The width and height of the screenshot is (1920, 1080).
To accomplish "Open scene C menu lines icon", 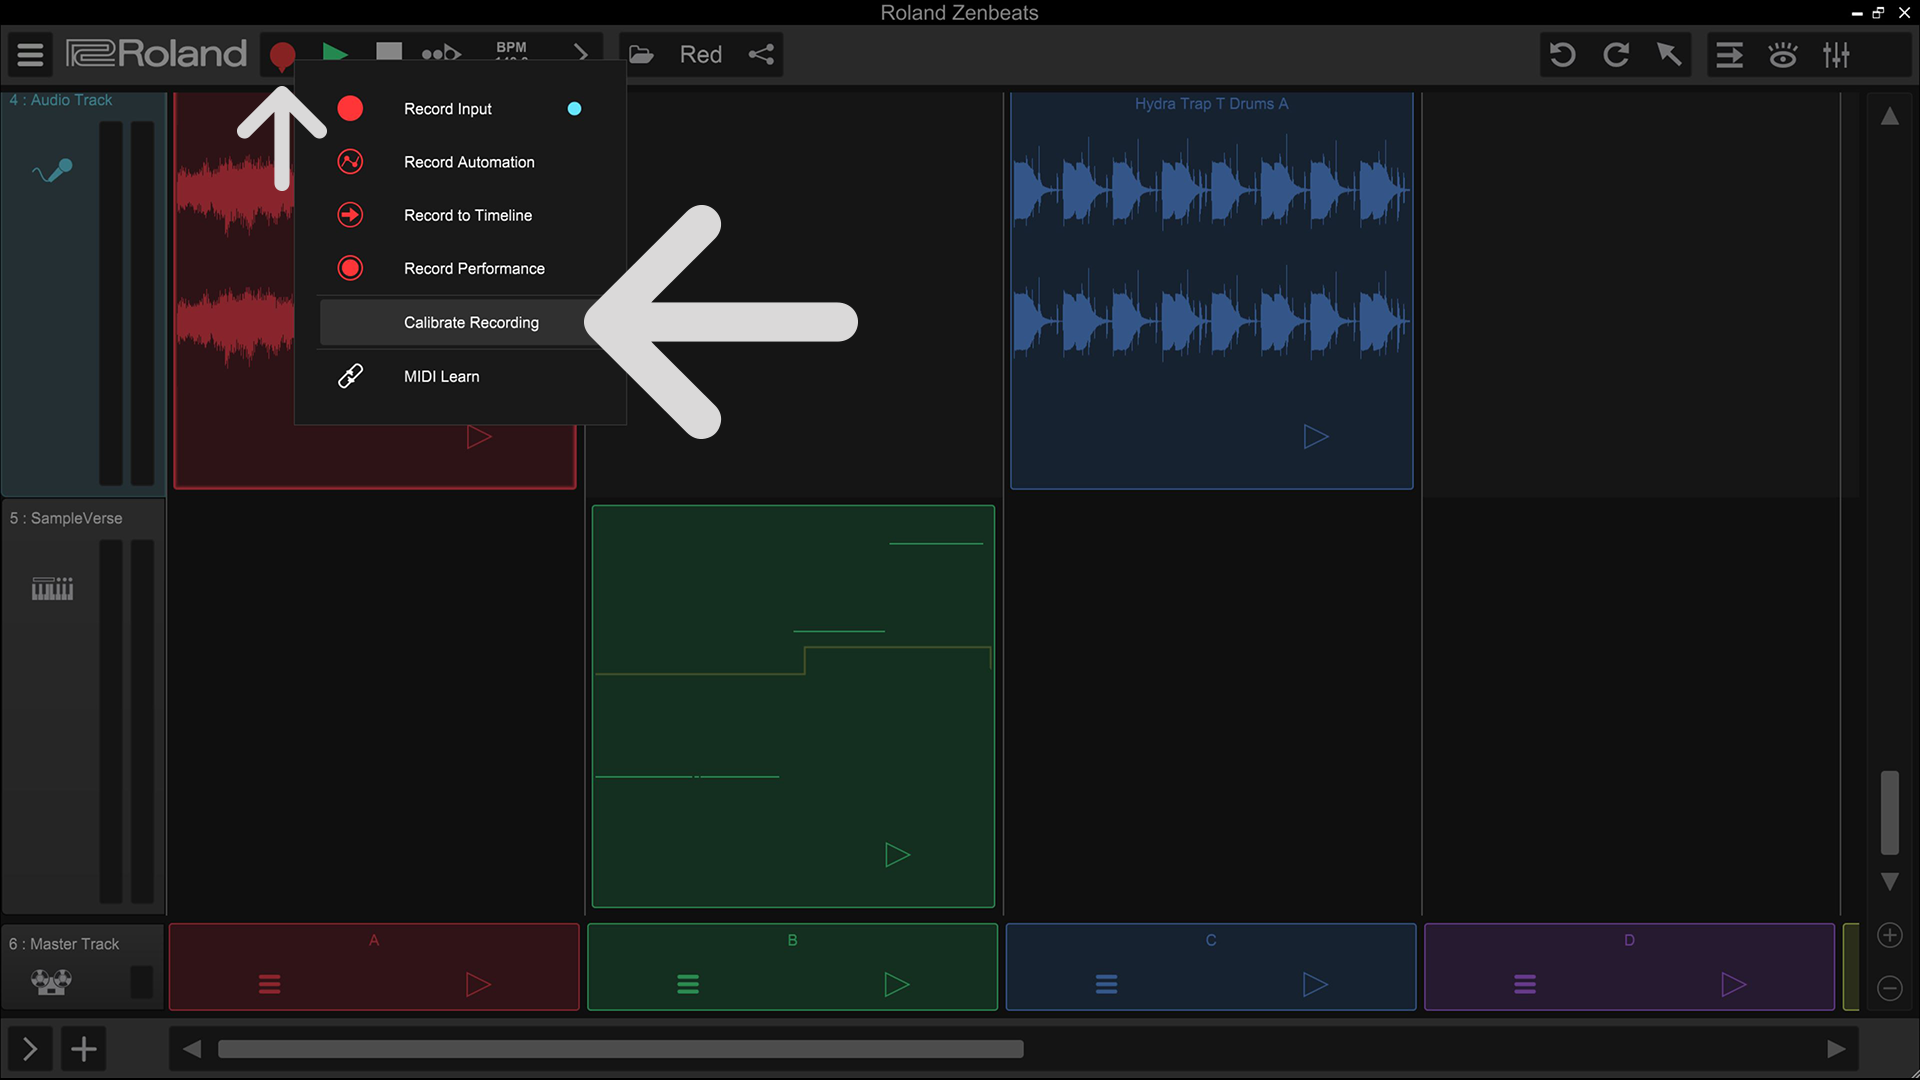I will pyautogui.click(x=1106, y=984).
